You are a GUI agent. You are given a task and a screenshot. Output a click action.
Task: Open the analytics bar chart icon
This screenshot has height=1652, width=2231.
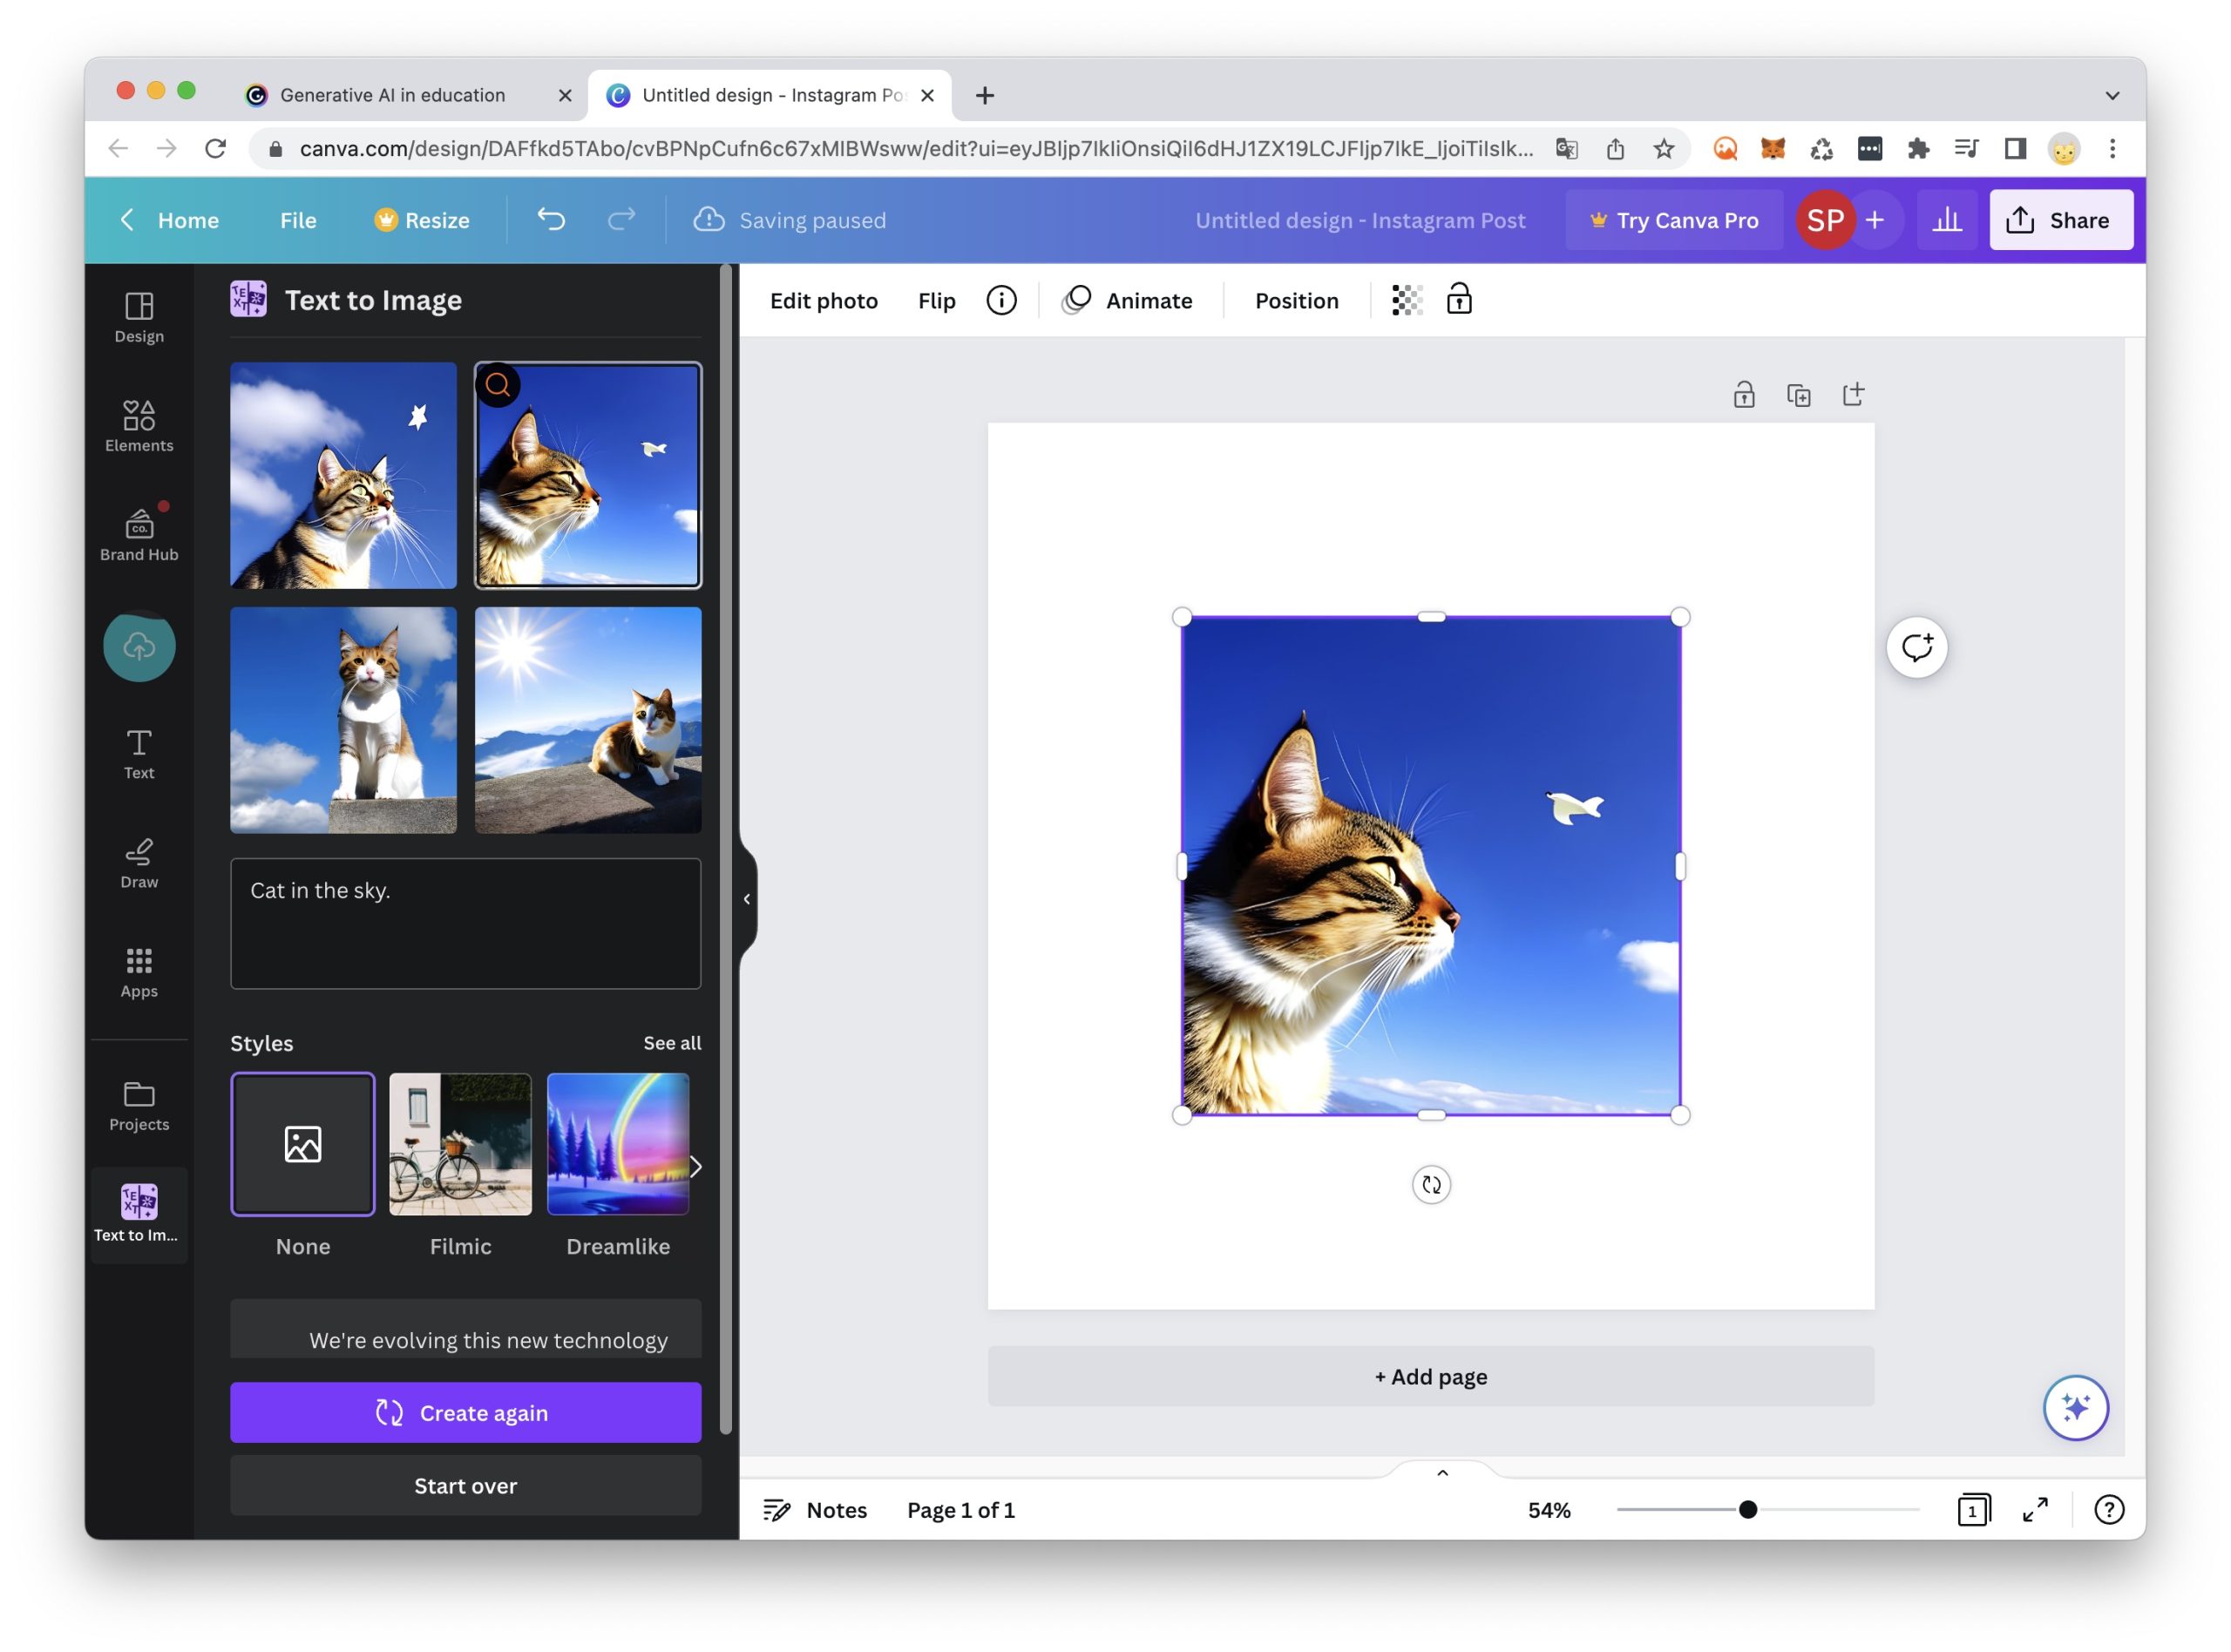[1945, 220]
